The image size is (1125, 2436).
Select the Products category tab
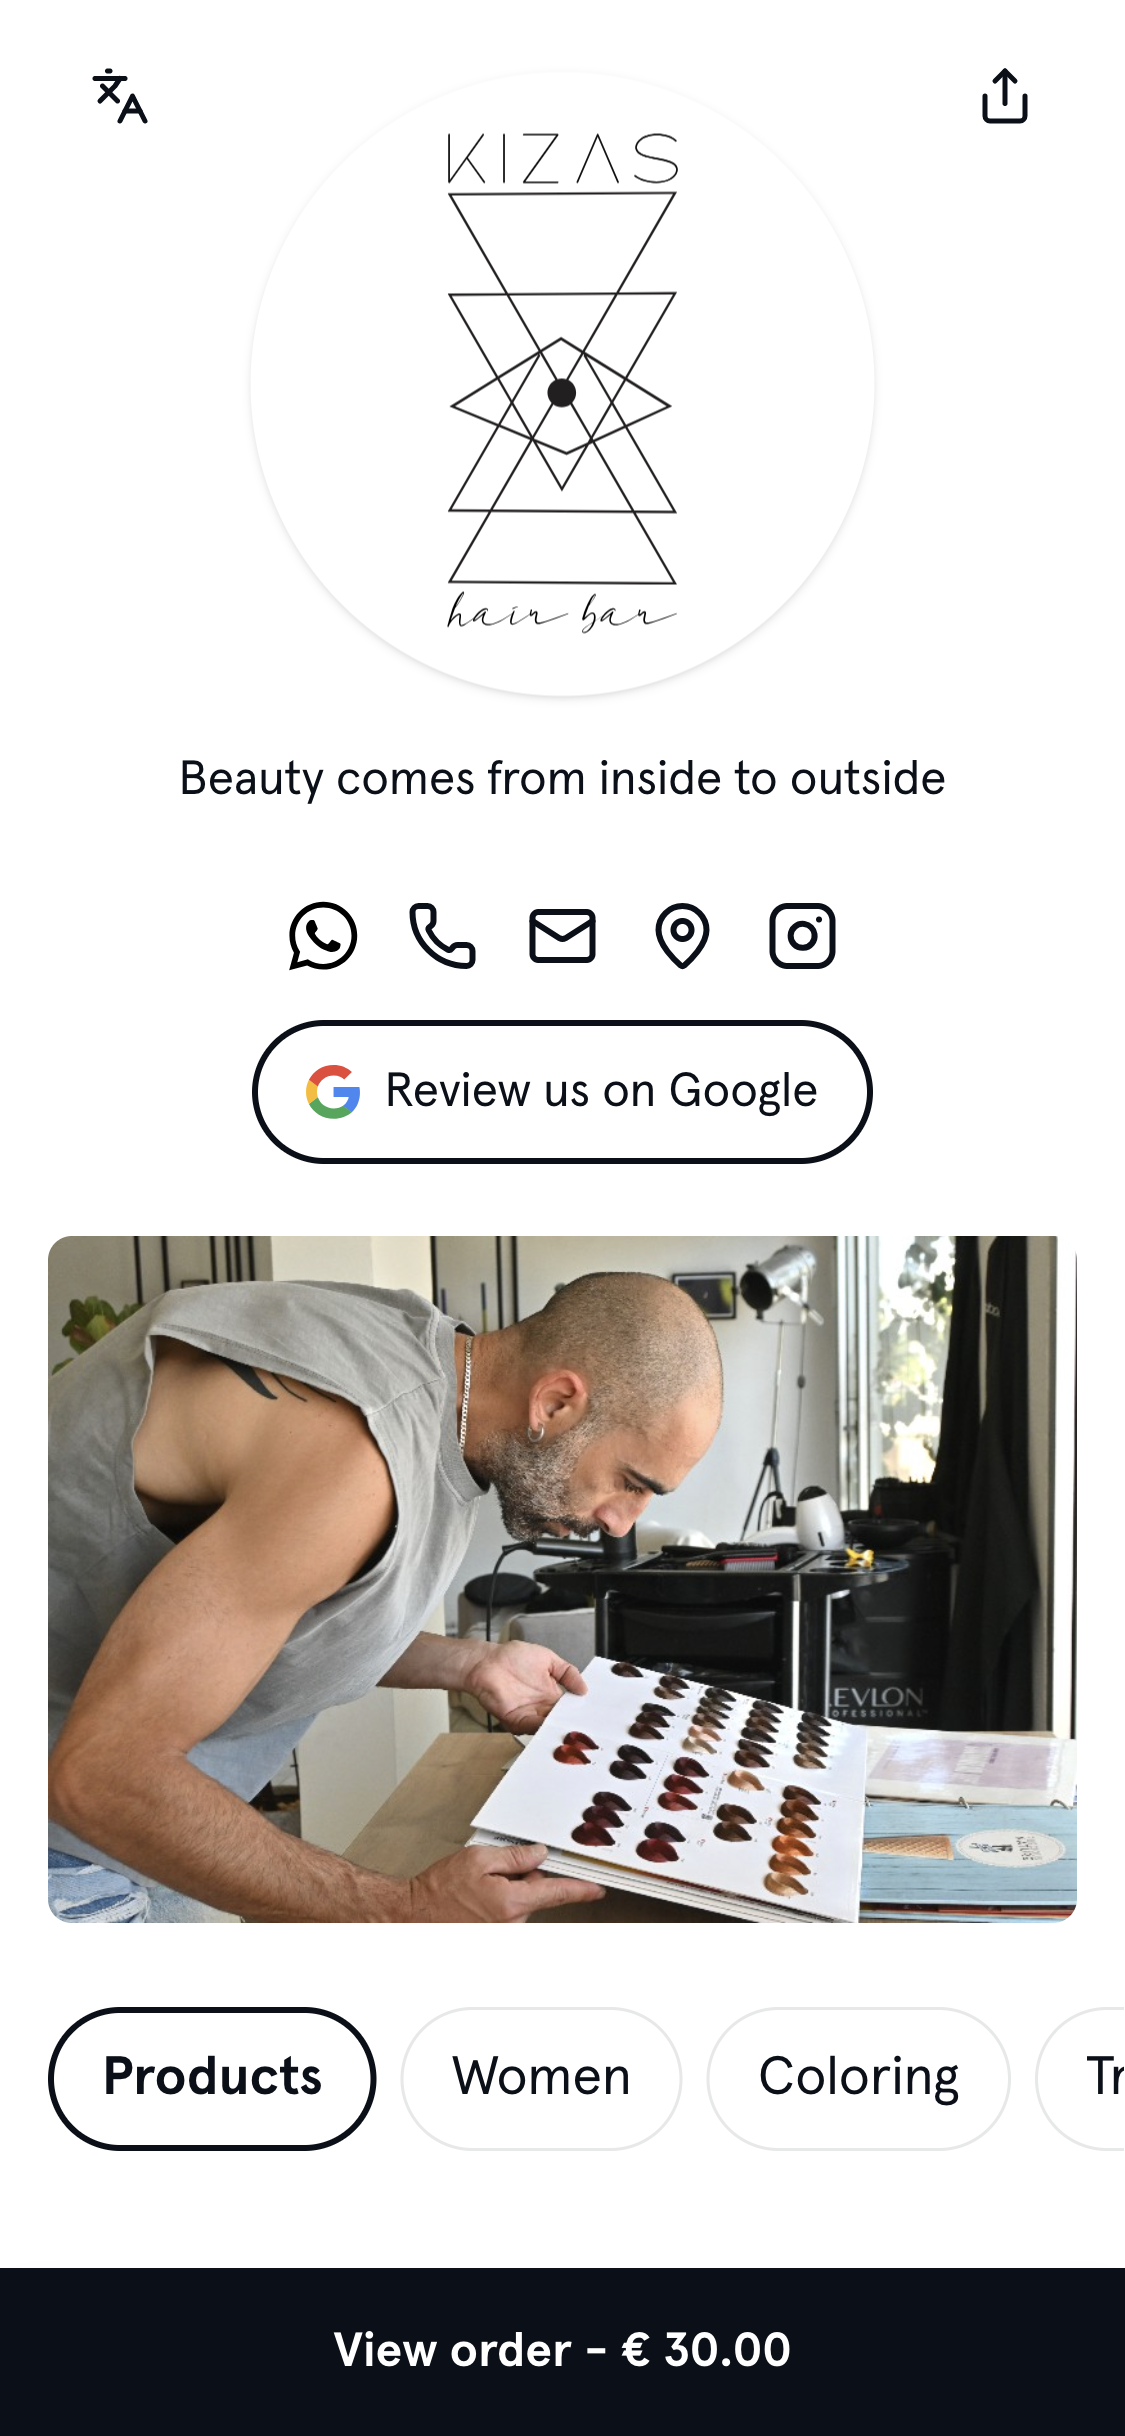coord(212,2078)
